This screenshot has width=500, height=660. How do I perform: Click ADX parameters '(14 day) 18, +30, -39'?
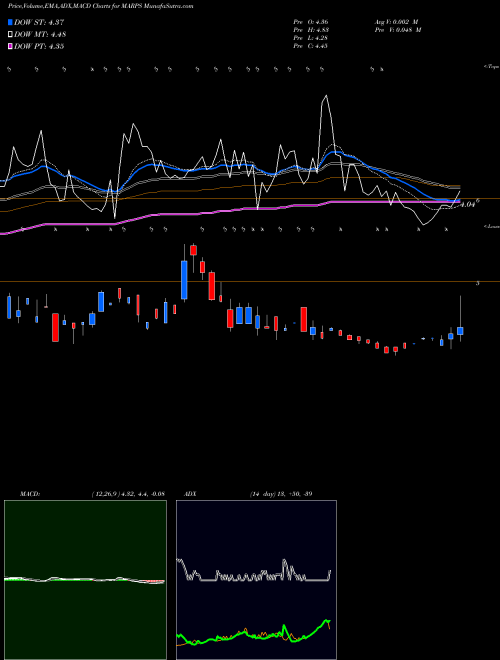point(281,494)
